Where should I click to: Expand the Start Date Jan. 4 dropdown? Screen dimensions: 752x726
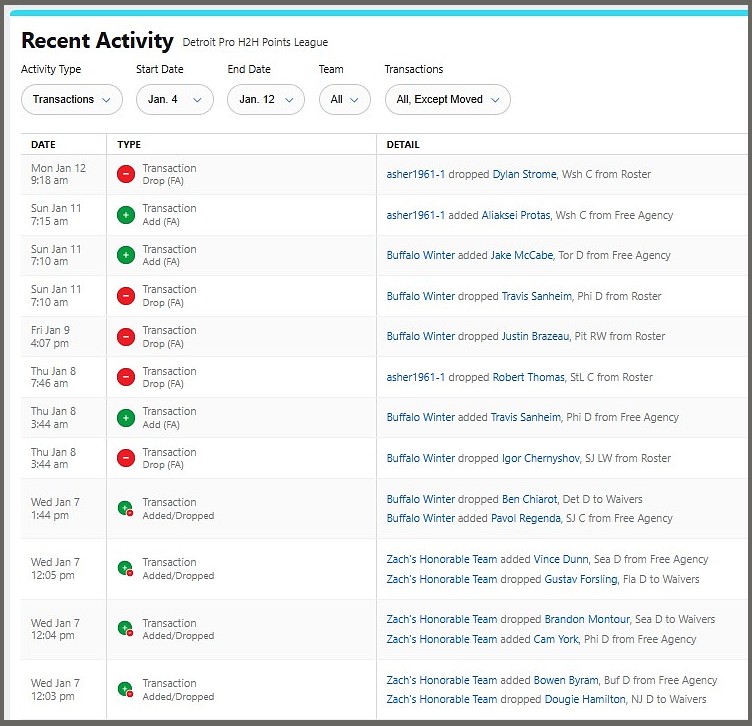click(174, 99)
